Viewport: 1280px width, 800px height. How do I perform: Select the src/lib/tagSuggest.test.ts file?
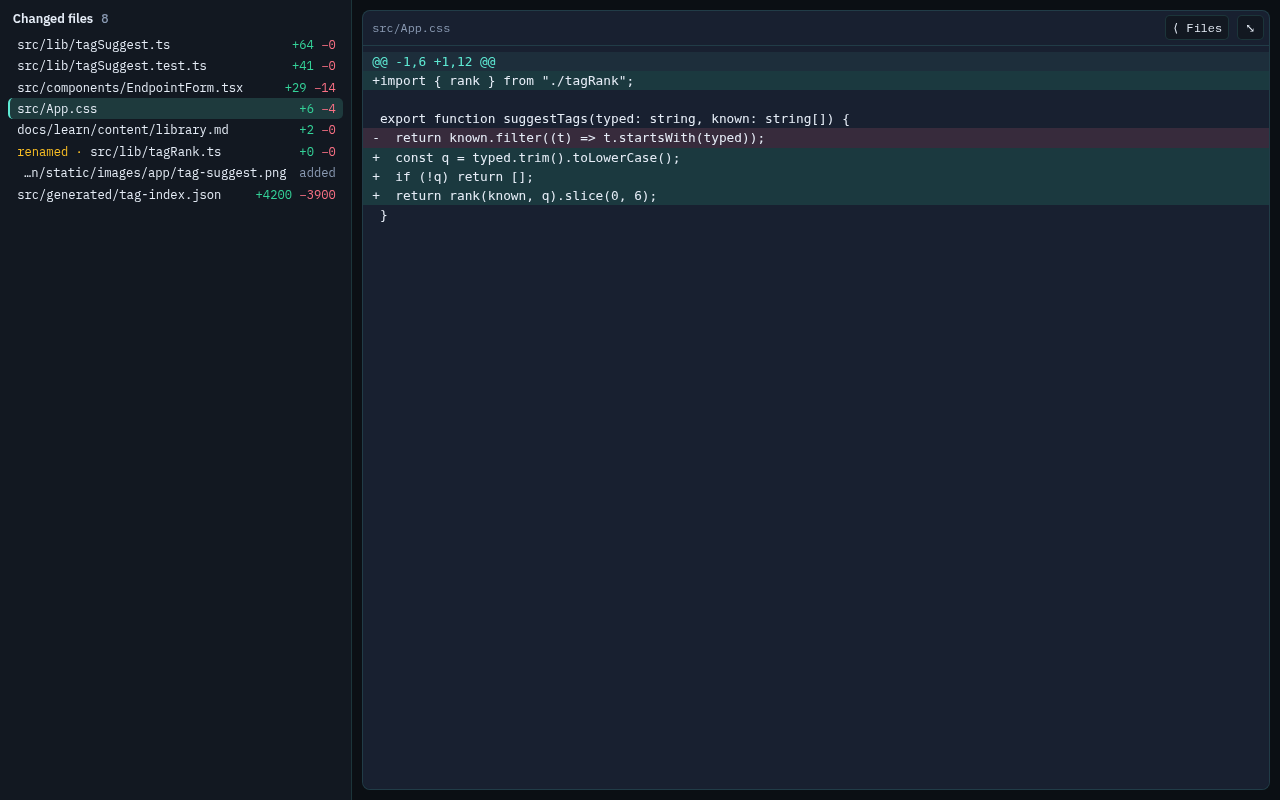tap(176, 66)
